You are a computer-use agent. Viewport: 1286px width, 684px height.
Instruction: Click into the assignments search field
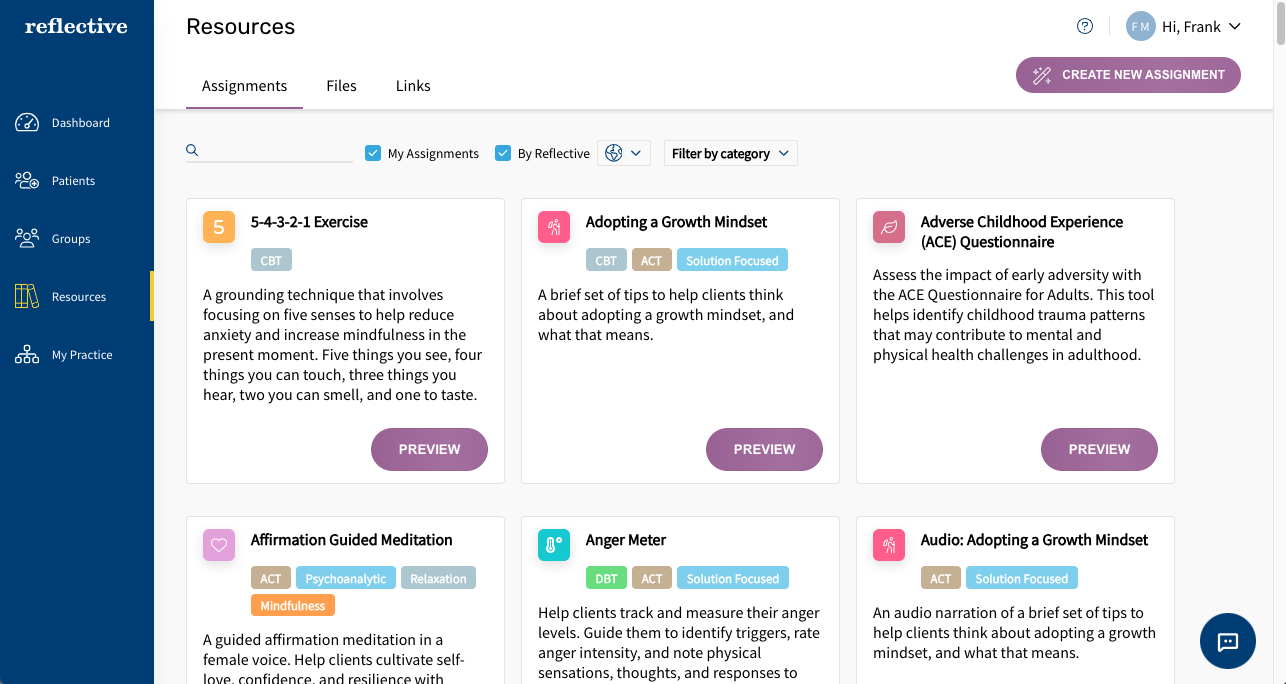pos(278,151)
